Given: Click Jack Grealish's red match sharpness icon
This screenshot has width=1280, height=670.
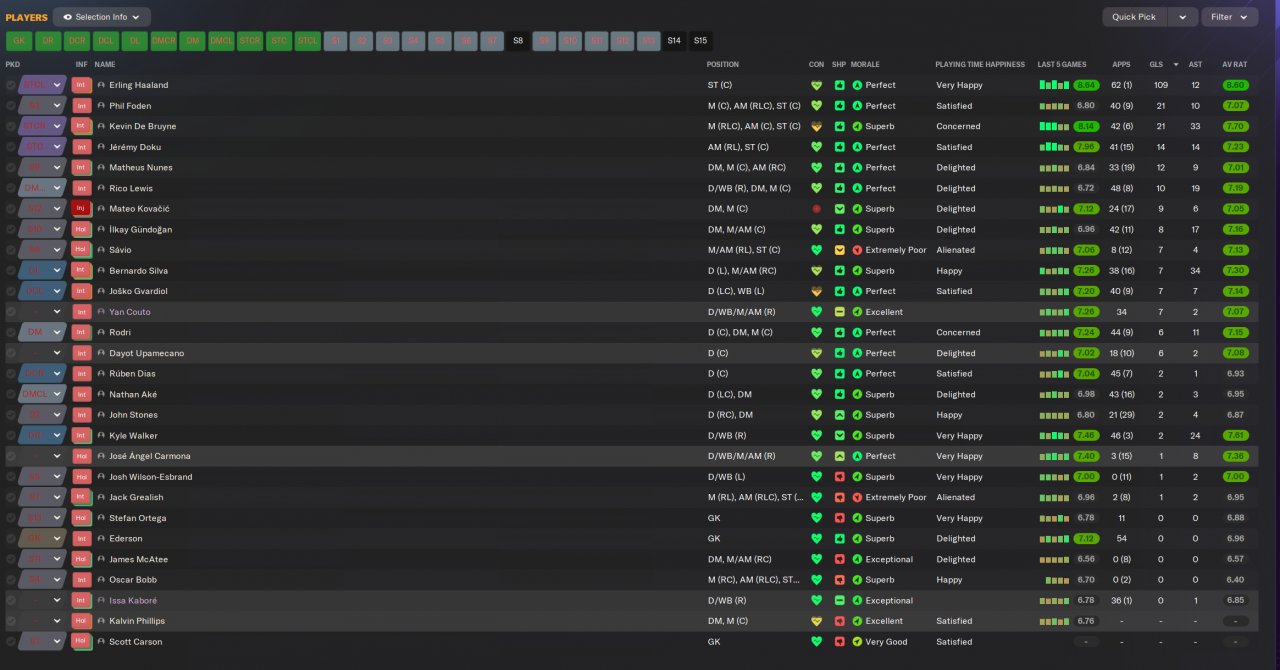Looking at the screenshot, I should [x=840, y=497].
